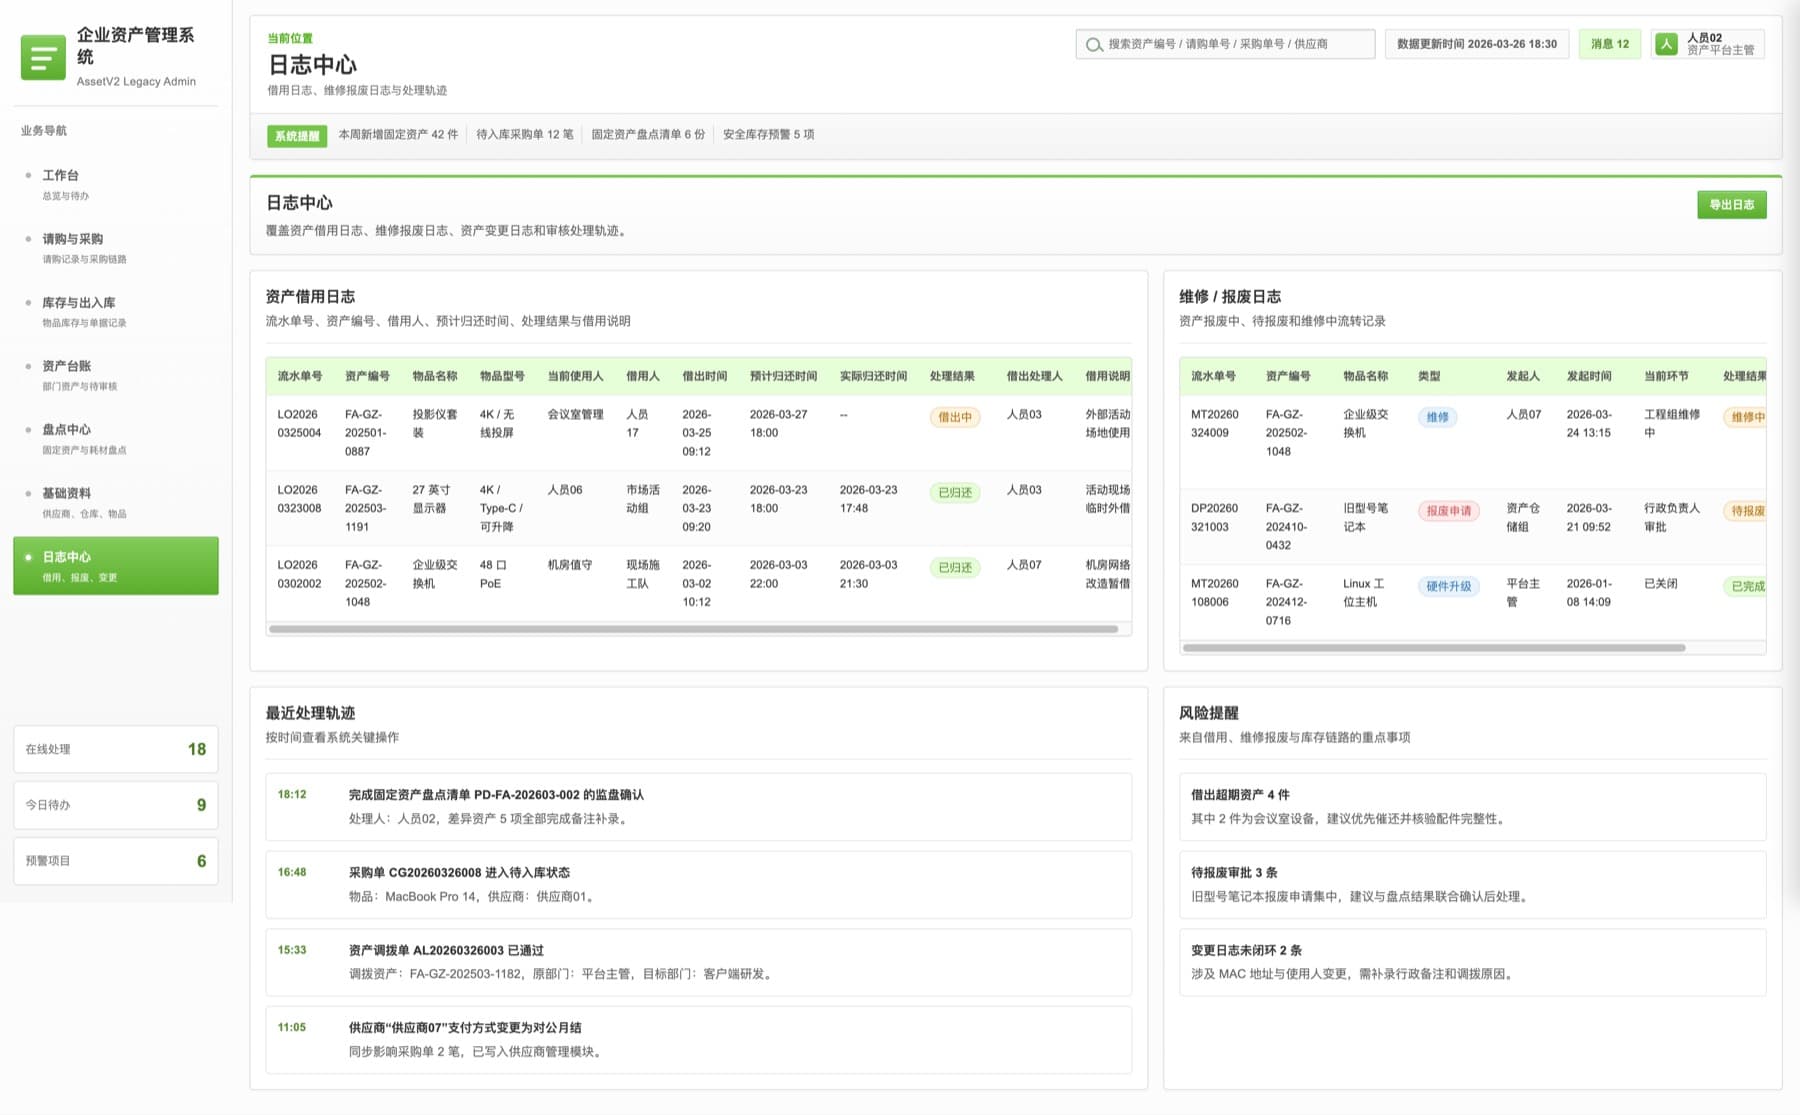Screen dimensions: 1800x1115
Task: Open 请购与采购 in the sidebar
Action: click(x=116, y=248)
